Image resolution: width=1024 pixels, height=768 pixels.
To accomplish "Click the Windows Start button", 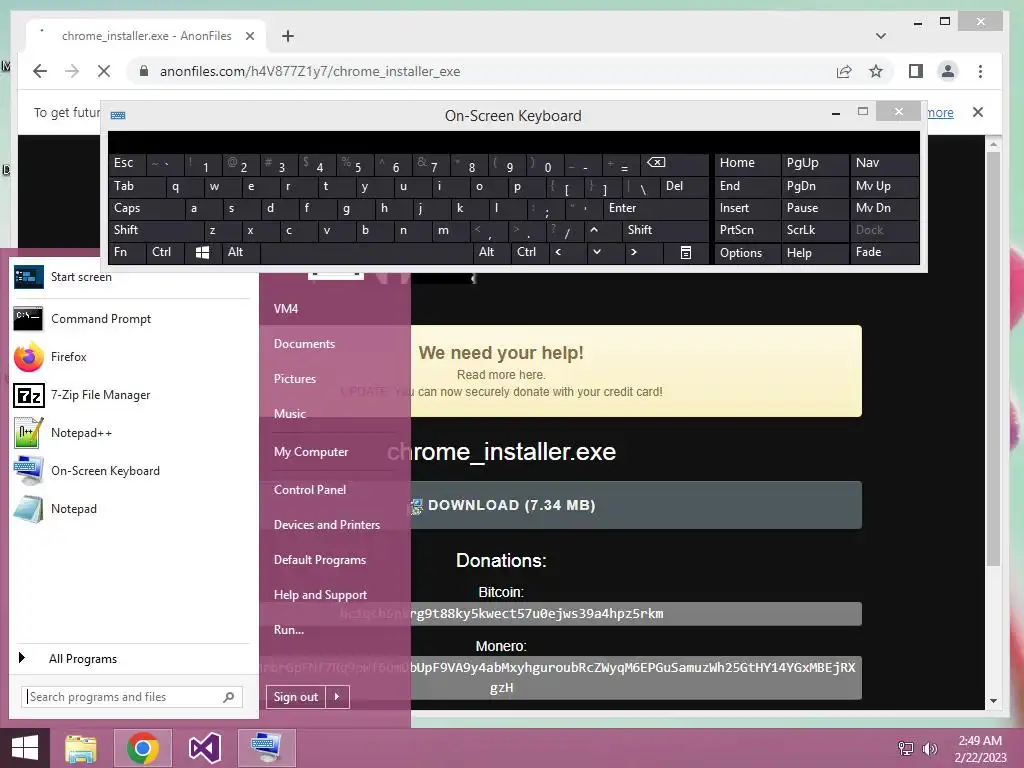I will [x=25, y=748].
